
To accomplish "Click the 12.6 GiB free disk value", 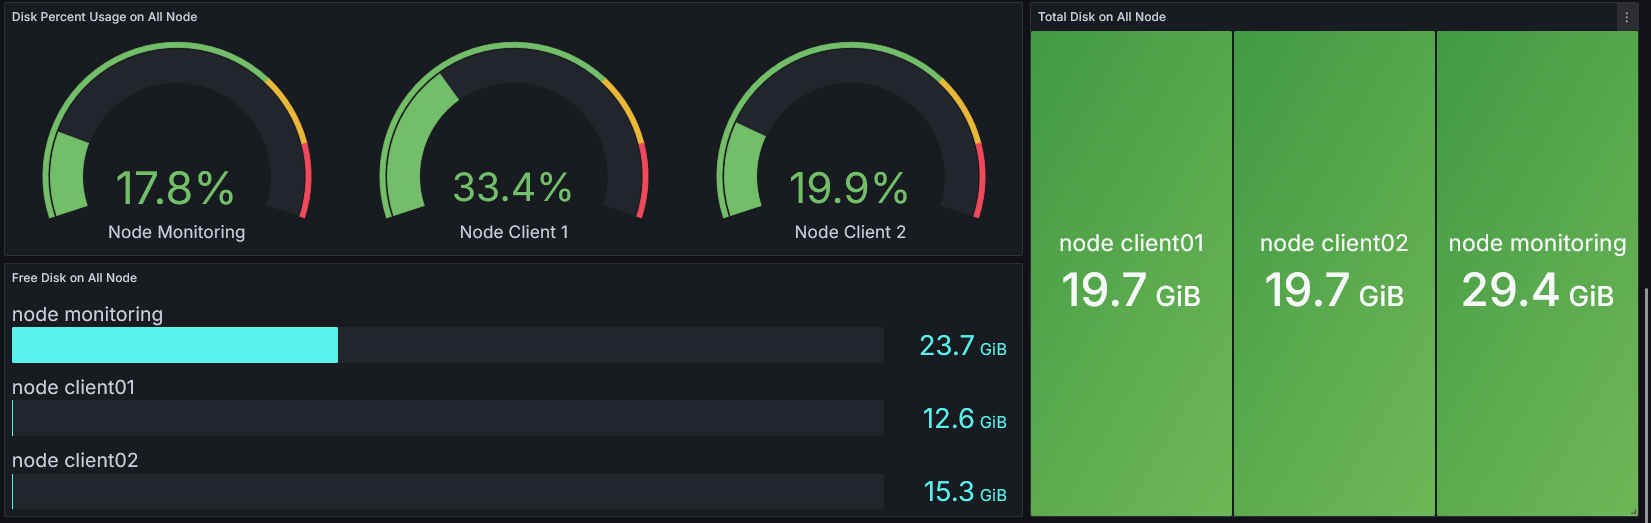I will 963,419.
